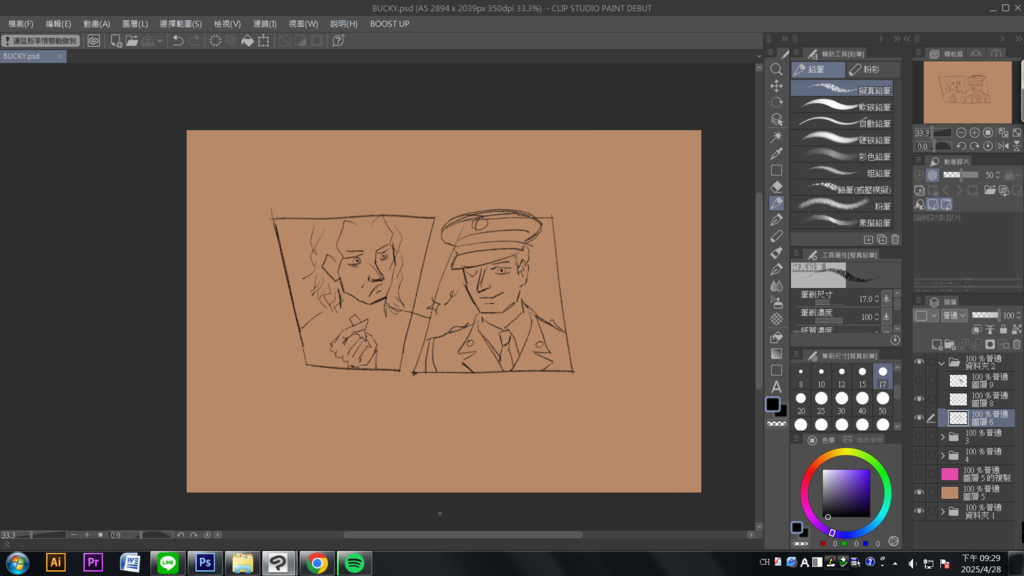
Task: Toggle visibility of layer 圖層 5
Action: (x=920, y=492)
